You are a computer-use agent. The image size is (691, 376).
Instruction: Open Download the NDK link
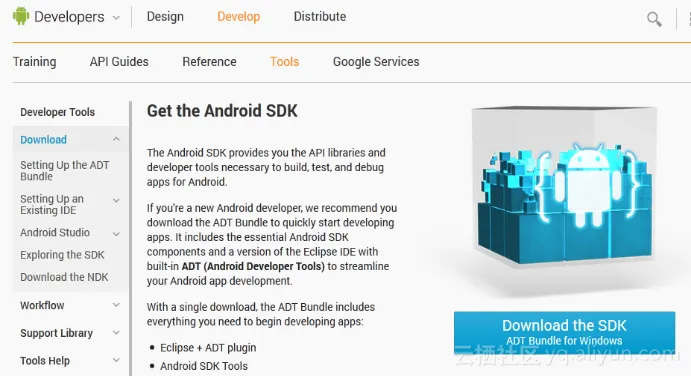64,277
